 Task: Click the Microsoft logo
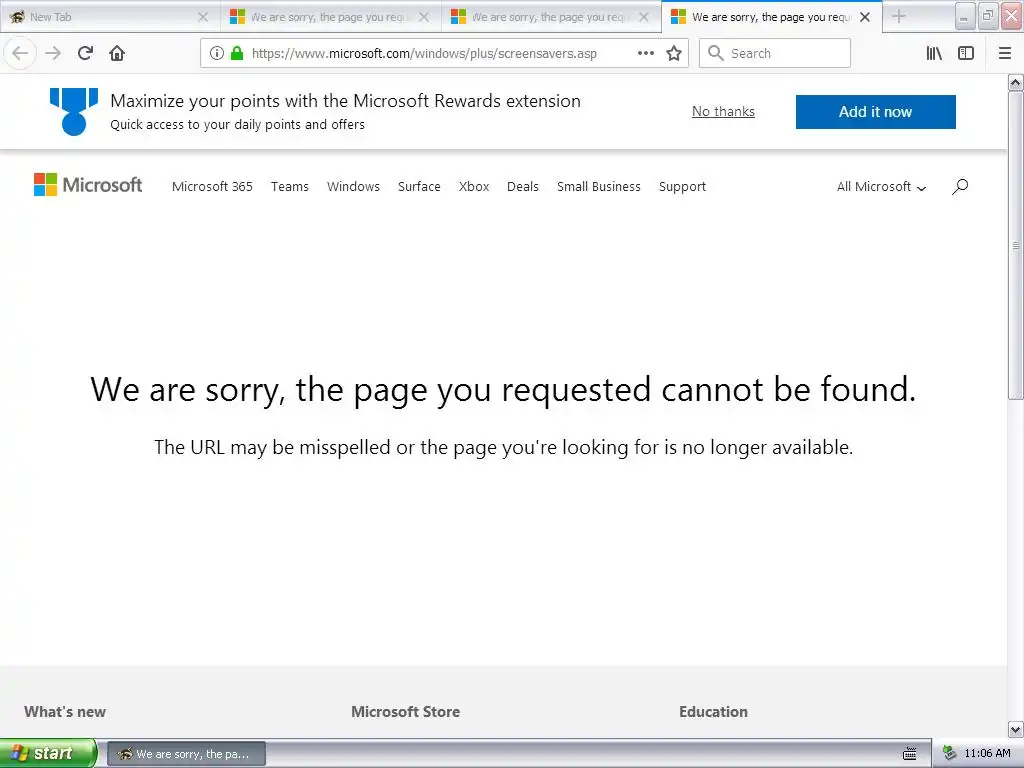point(88,185)
